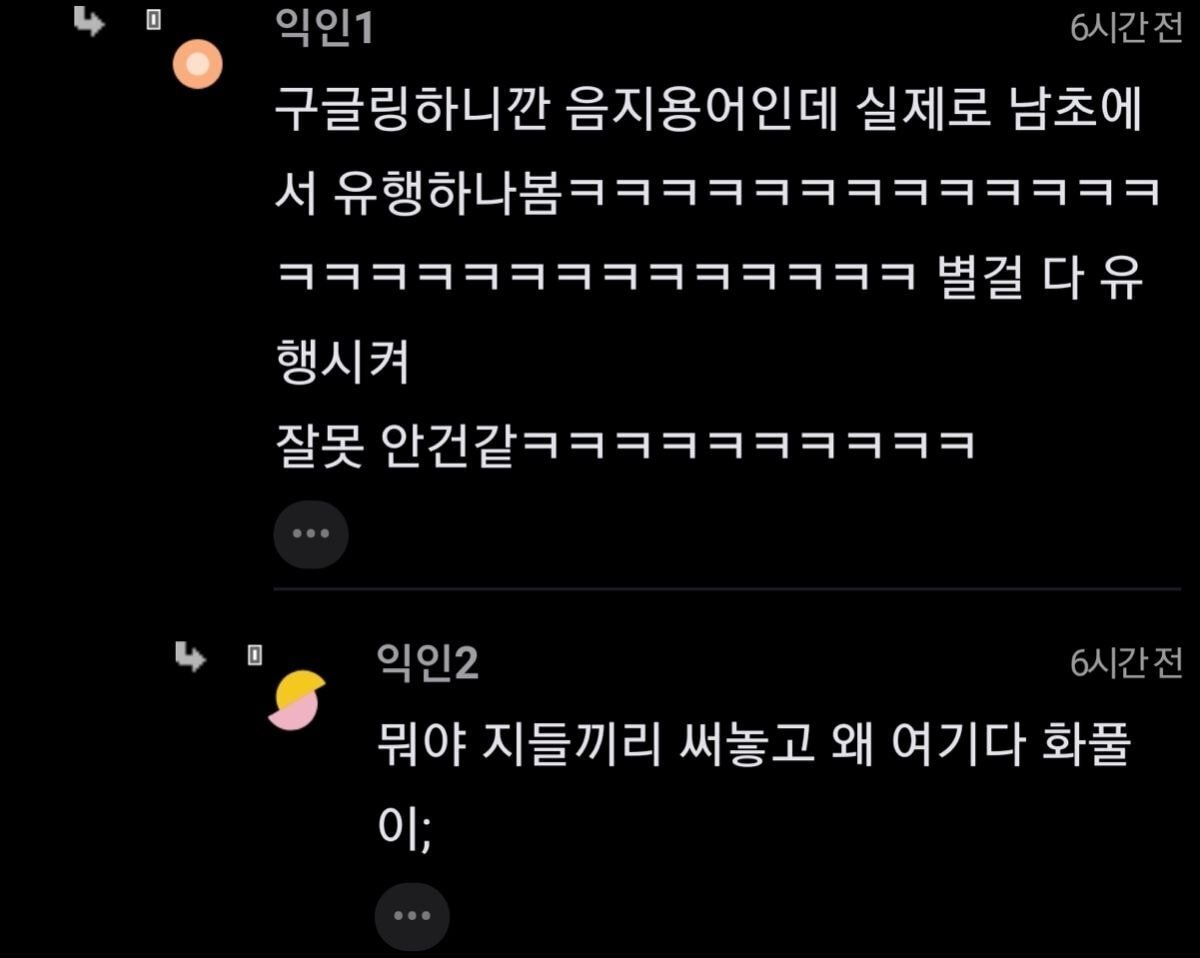Open the three-dot menu under 익인2's comment
Screen dimensions: 1200x958
coord(412,916)
